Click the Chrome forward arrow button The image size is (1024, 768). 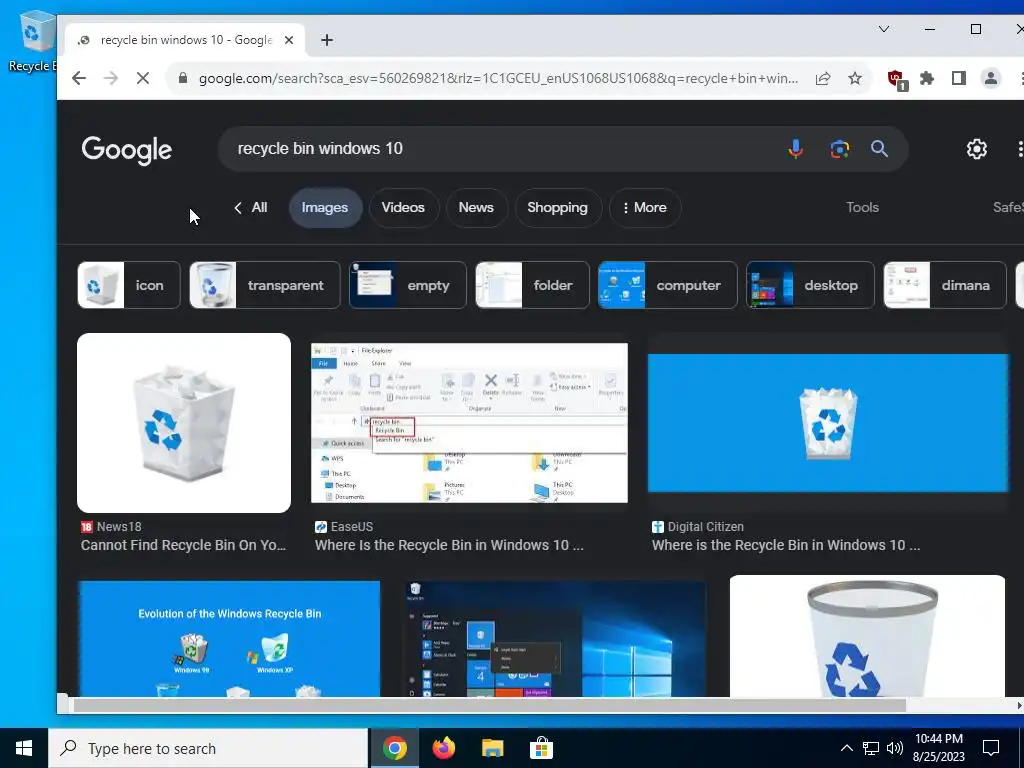111,78
